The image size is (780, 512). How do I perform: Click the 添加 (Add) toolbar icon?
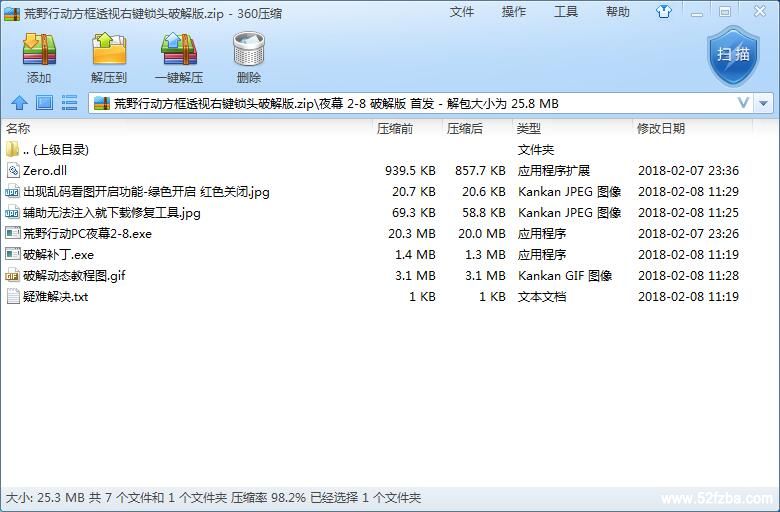[x=39, y=50]
